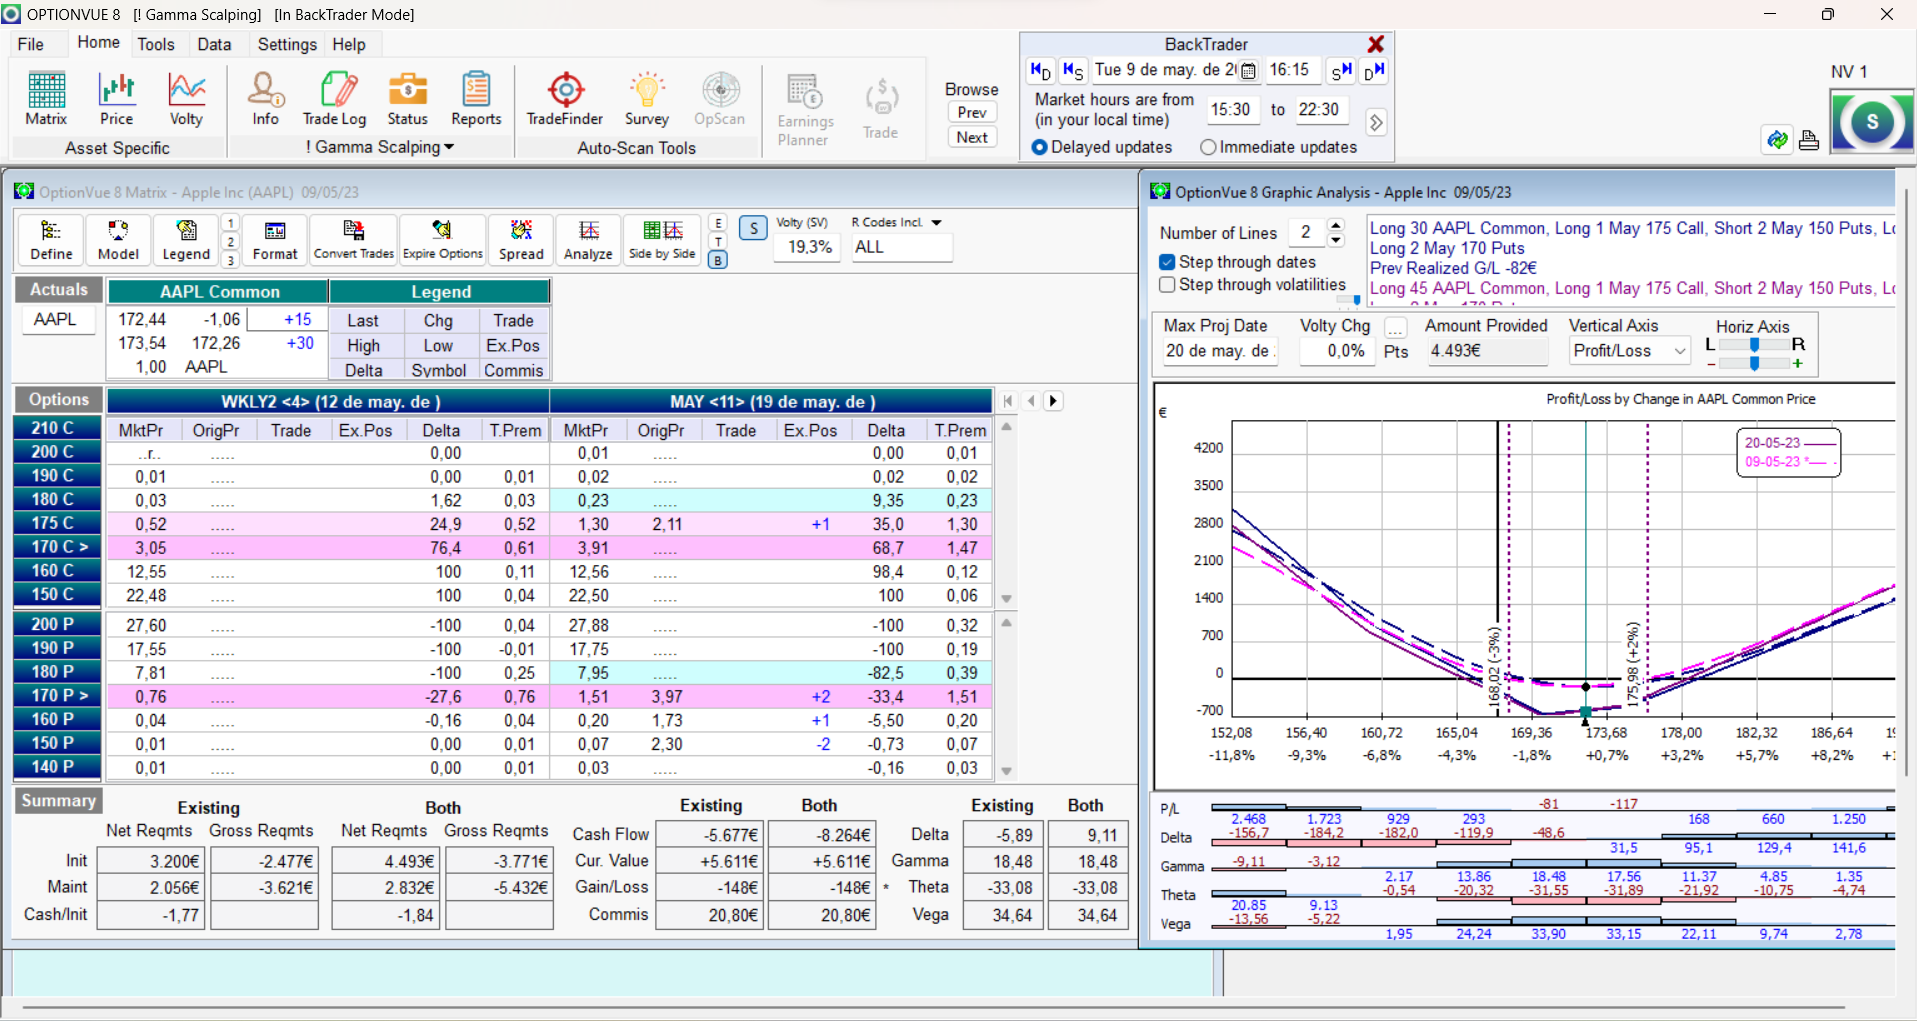Open the R Codes Incl. dropdown

(936, 223)
